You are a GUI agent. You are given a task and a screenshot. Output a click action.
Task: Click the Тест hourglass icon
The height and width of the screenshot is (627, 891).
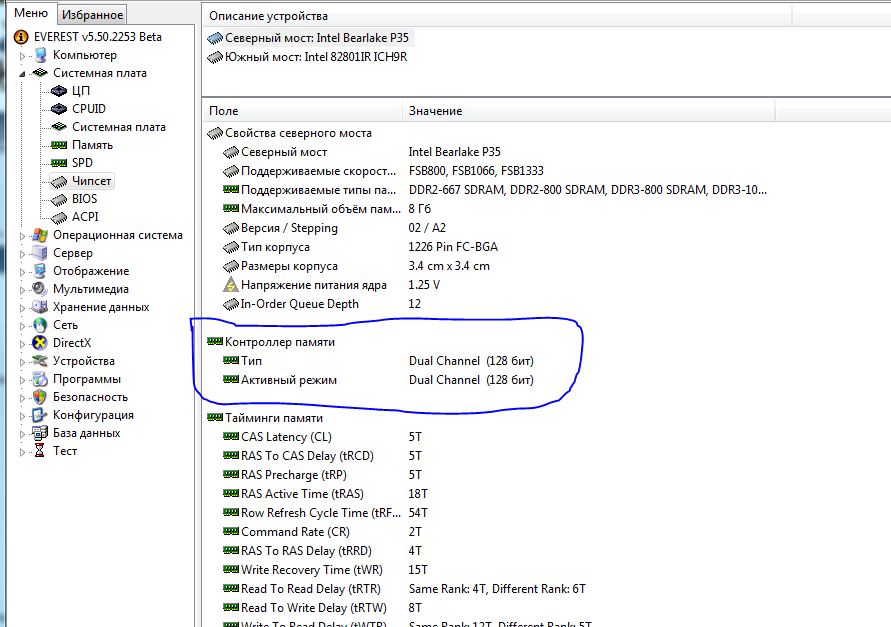[x=40, y=451]
